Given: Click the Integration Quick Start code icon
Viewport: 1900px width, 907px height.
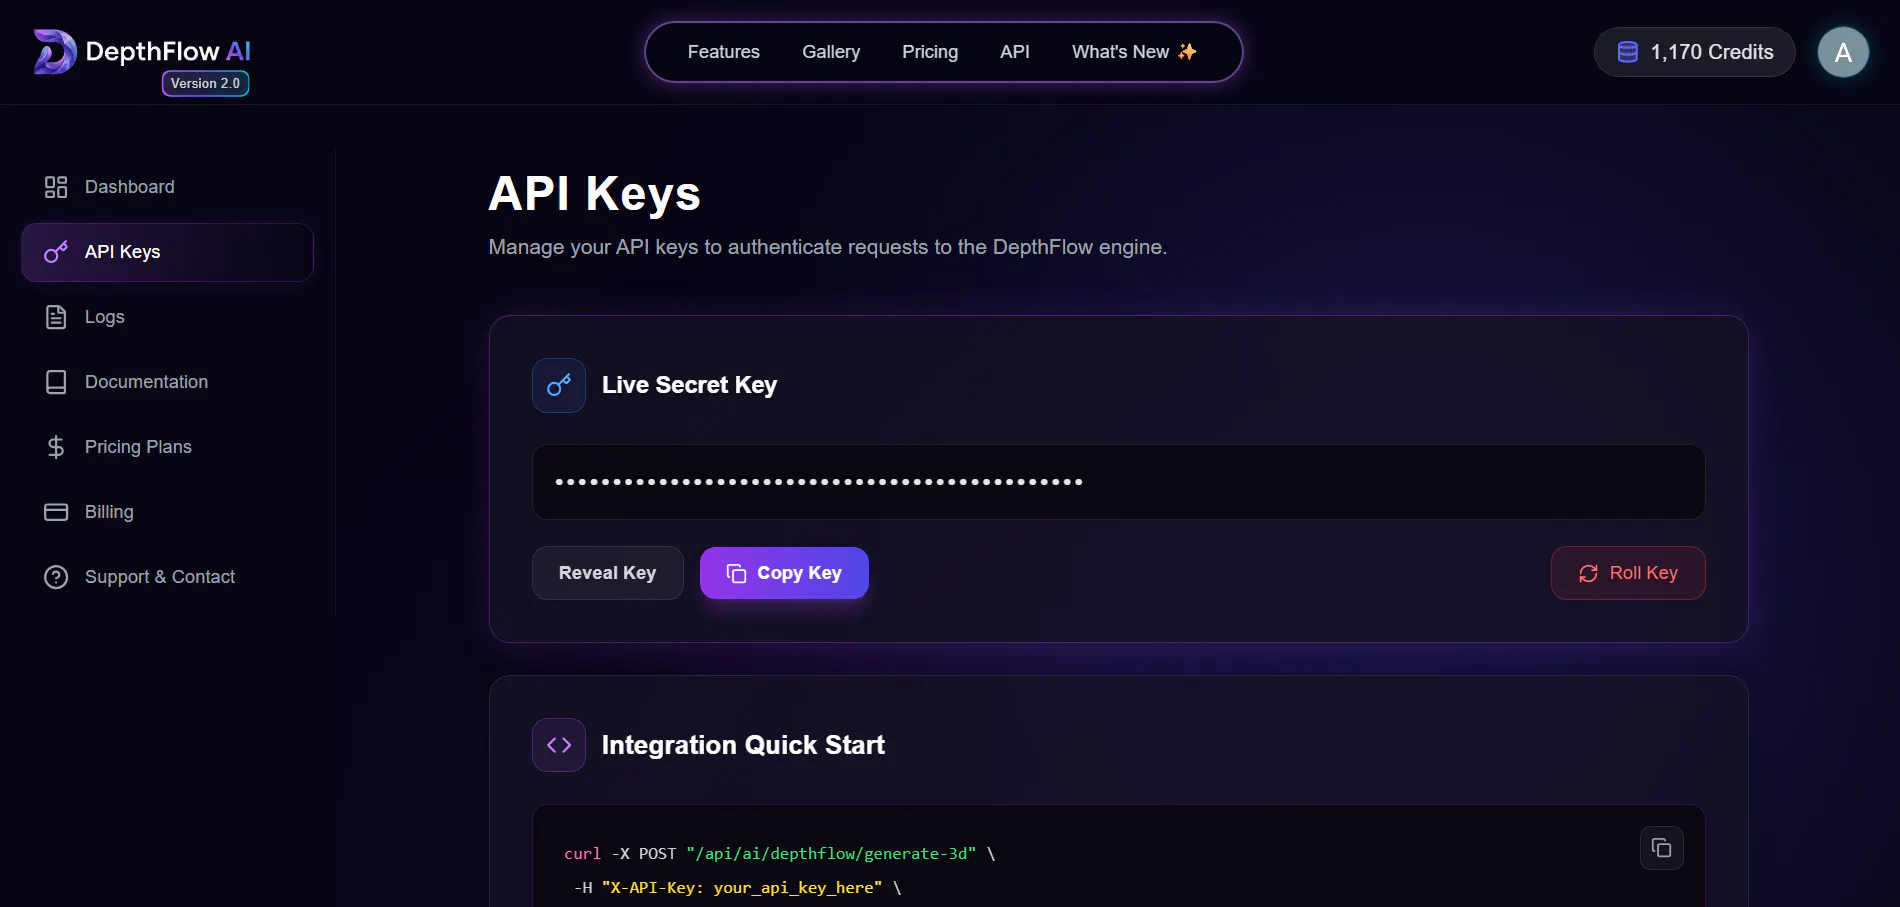Looking at the screenshot, I should [x=559, y=745].
